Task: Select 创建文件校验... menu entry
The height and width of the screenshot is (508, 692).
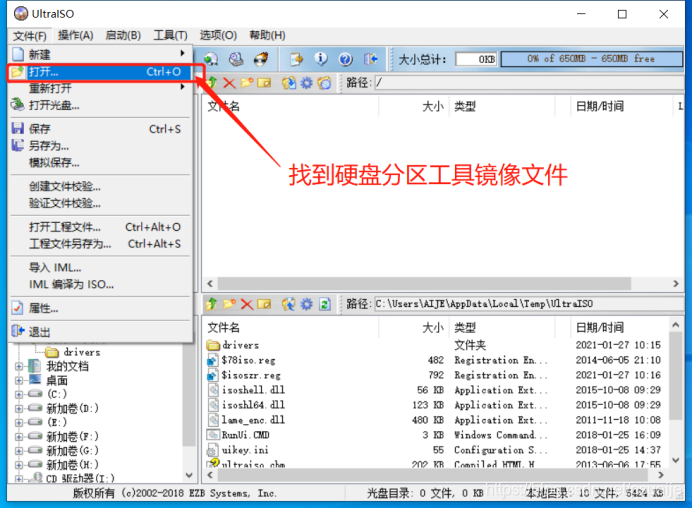Action: click(100, 186)
